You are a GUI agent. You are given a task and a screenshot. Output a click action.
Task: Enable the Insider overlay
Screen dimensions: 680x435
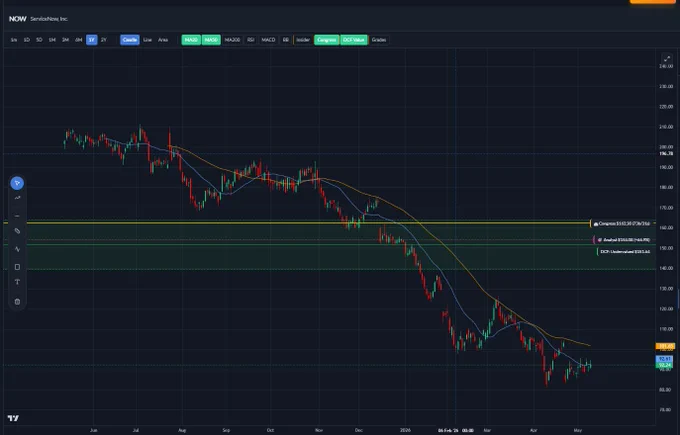tap(303, 40)
